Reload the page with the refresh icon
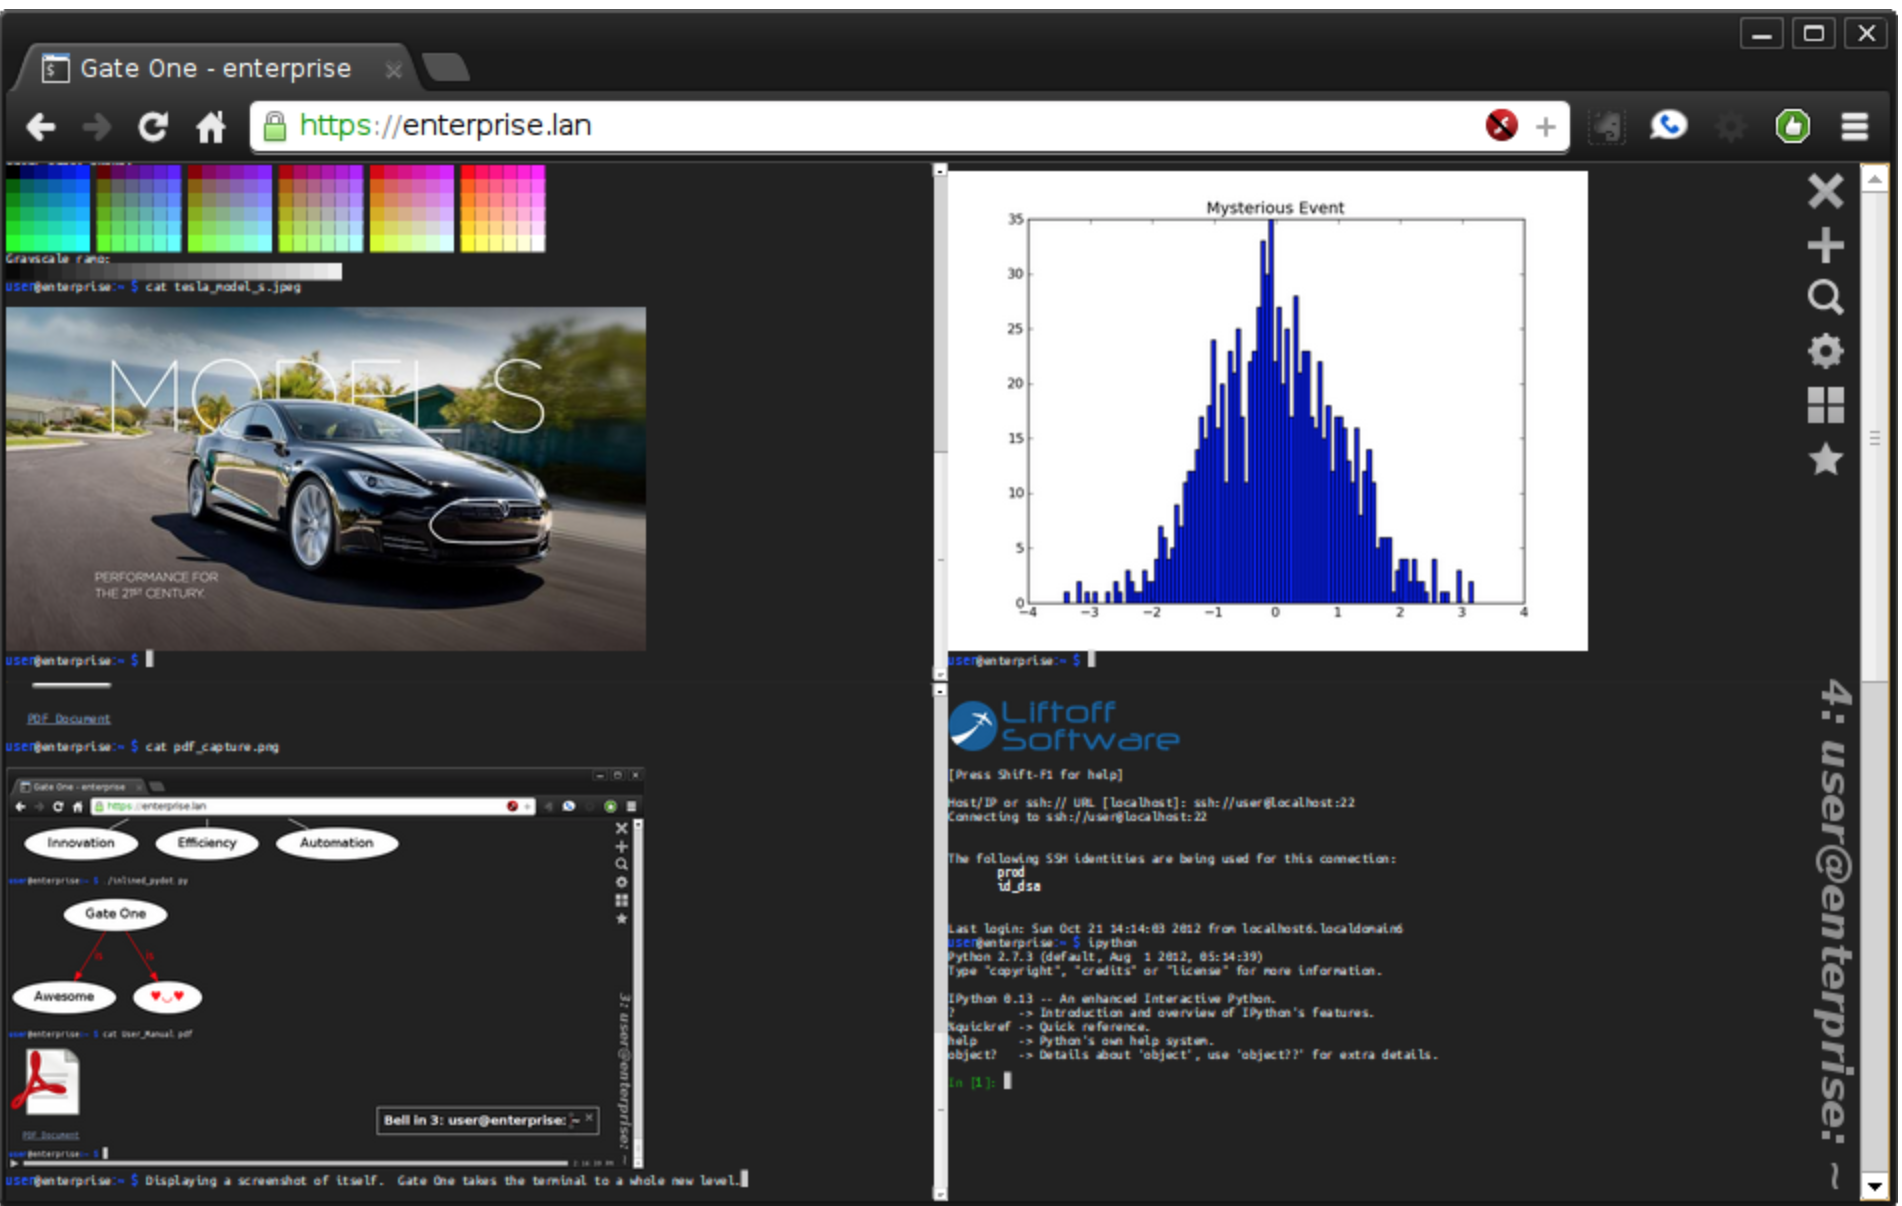The image size is (1902, 1206). [153, 127]
